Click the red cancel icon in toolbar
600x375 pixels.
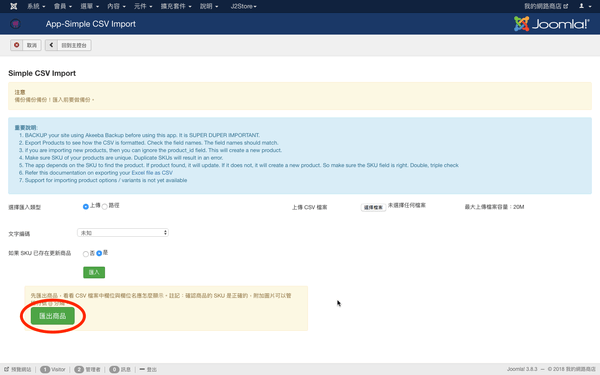[x=16, y=45]
